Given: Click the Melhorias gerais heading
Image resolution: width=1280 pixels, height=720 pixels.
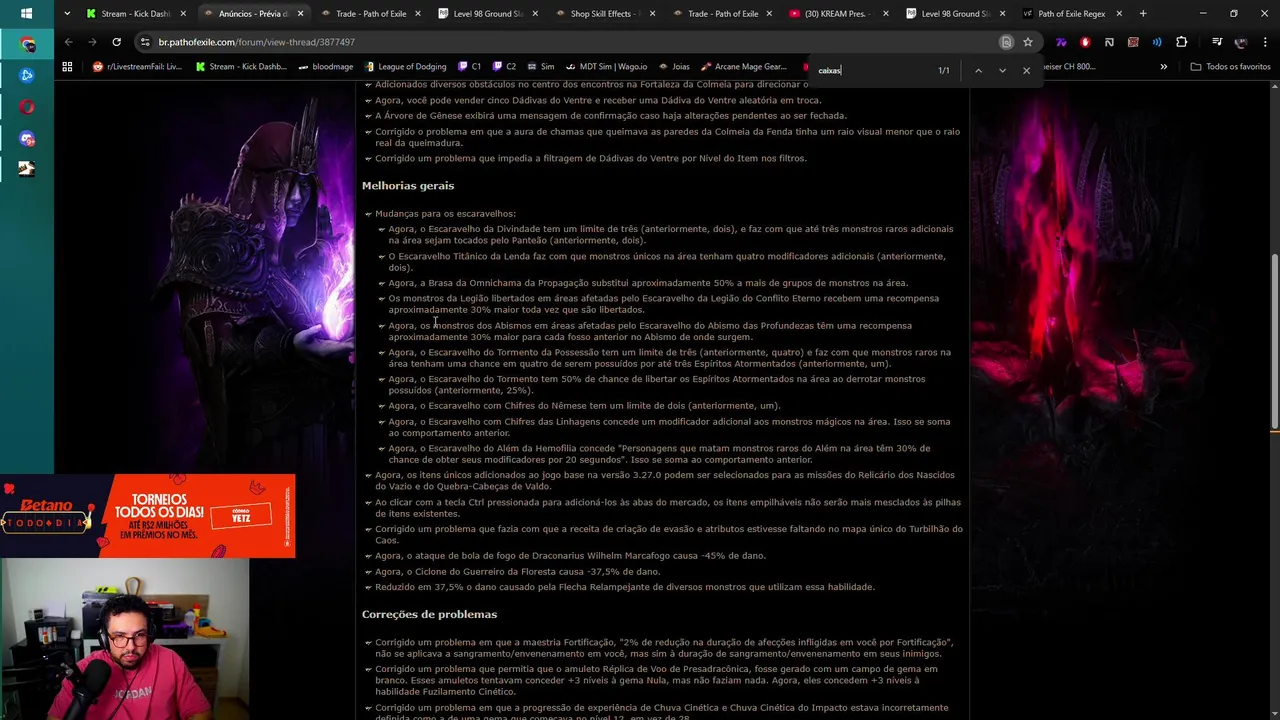Looking at the screenshot, I should pyautogui.click(x=408, y=186).
